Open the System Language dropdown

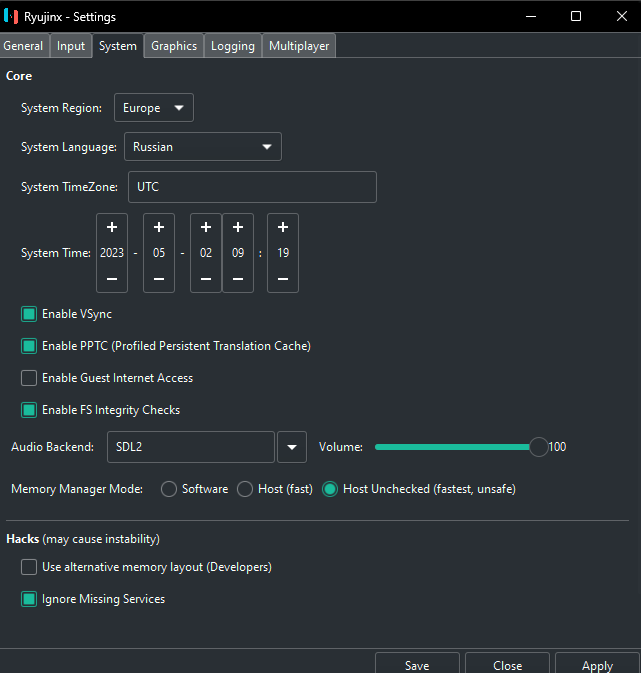tap(203, 147)
